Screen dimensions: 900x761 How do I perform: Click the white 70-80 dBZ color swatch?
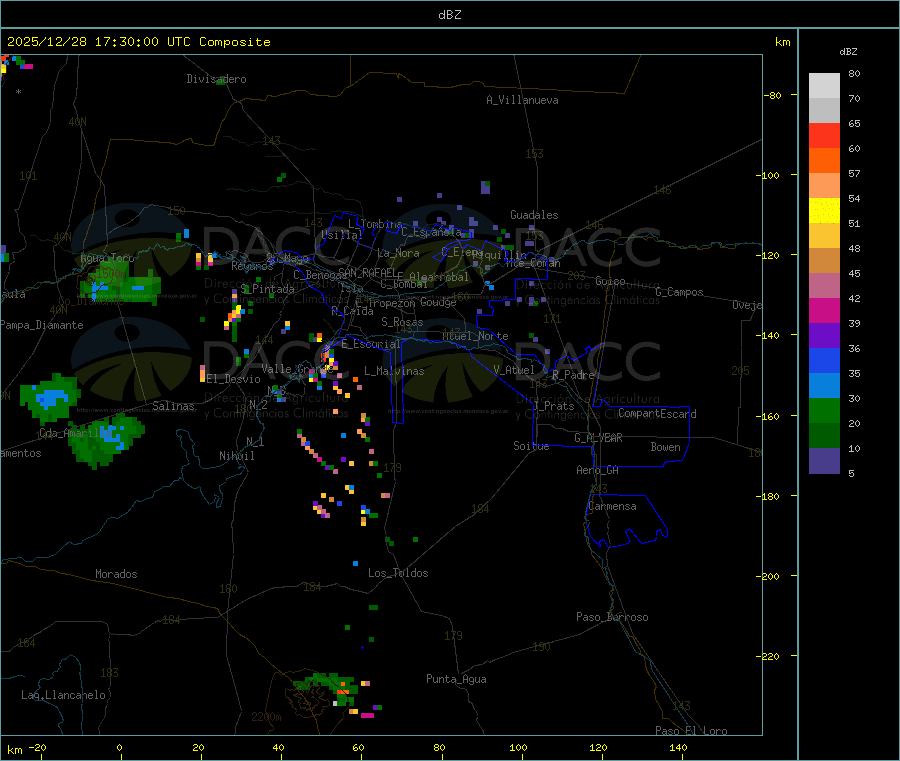pos(824,86)
